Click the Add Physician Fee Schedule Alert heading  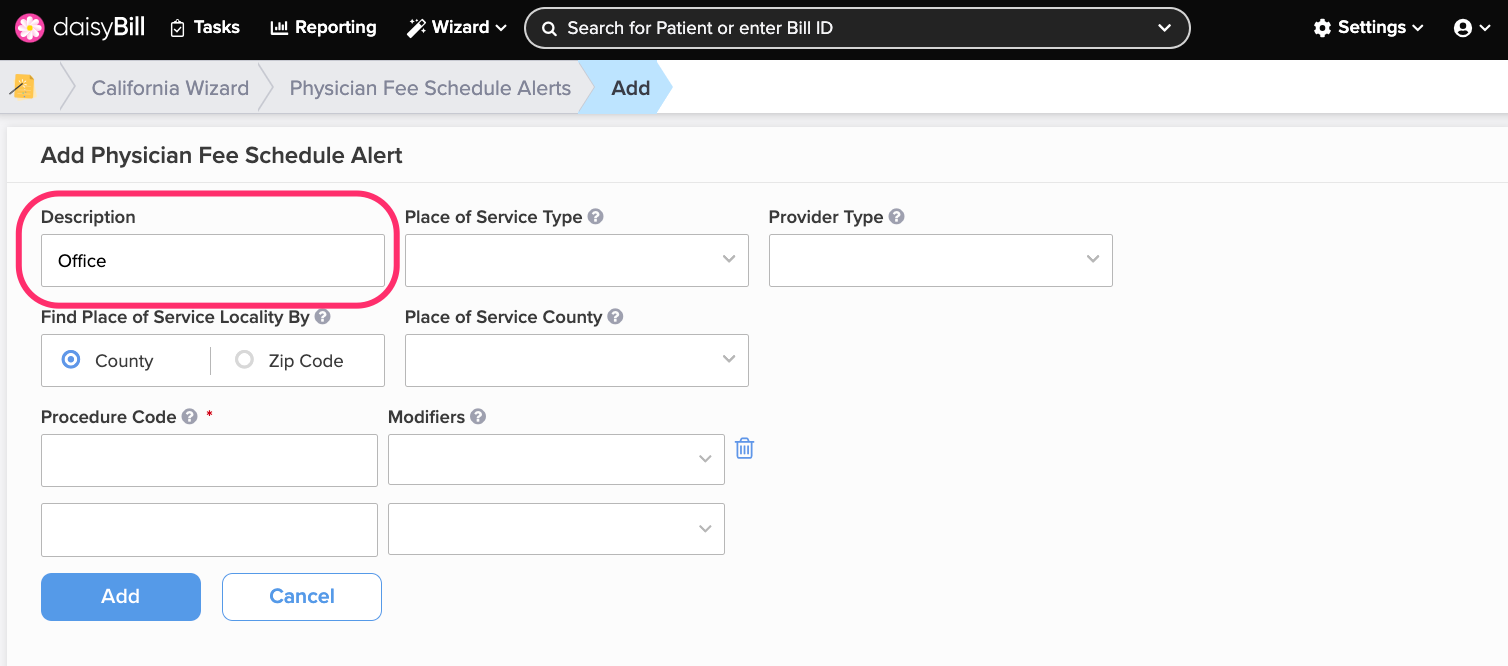click(x=222, y=155)
